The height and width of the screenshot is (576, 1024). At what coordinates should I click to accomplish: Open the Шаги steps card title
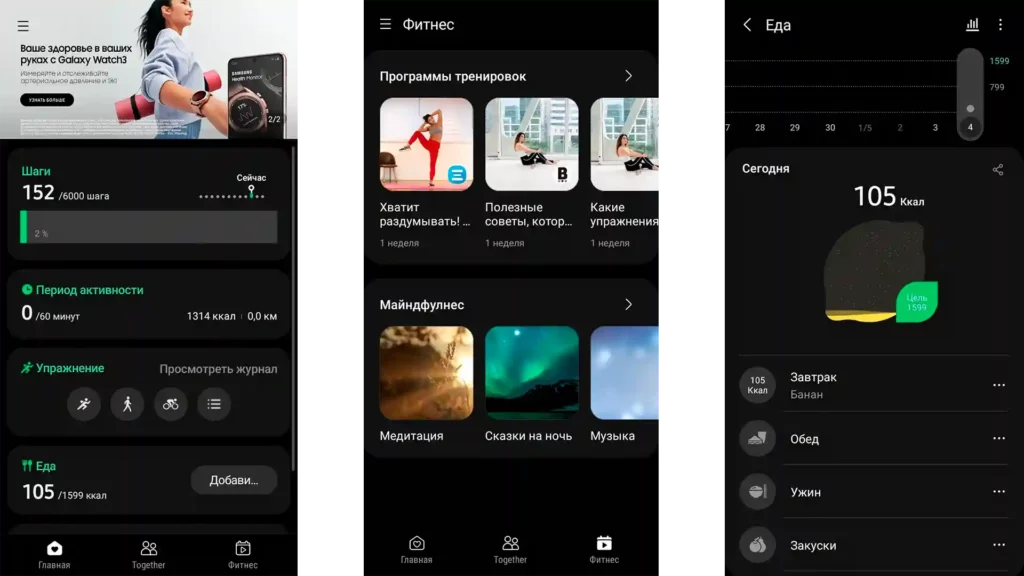point(36,171)
